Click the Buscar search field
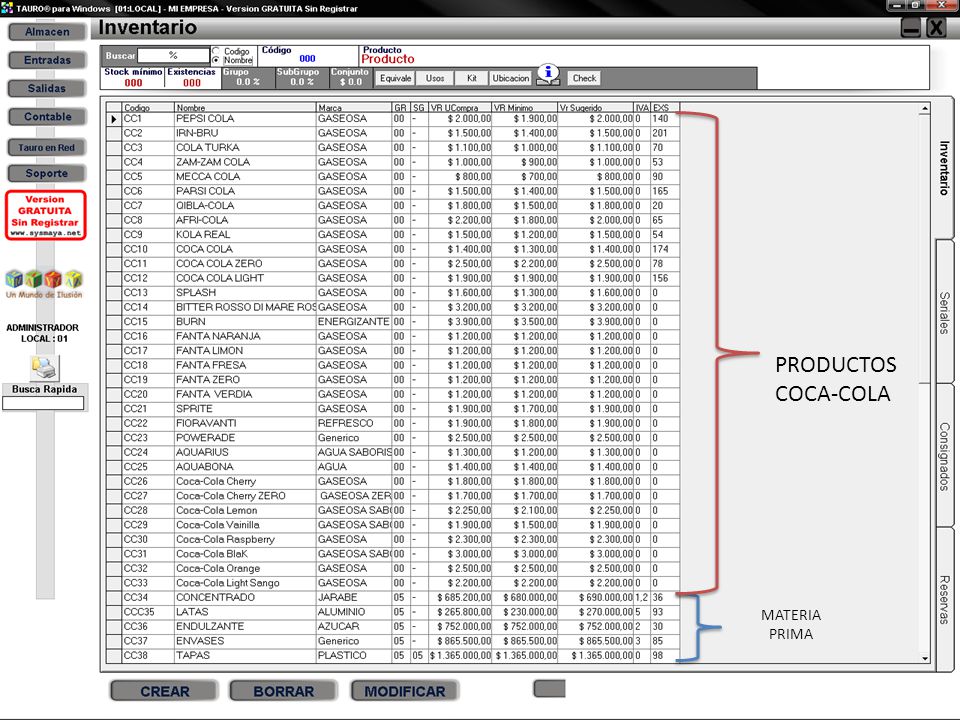The height and width of the screenshot is (720, 960). click(x=173, y=55)
